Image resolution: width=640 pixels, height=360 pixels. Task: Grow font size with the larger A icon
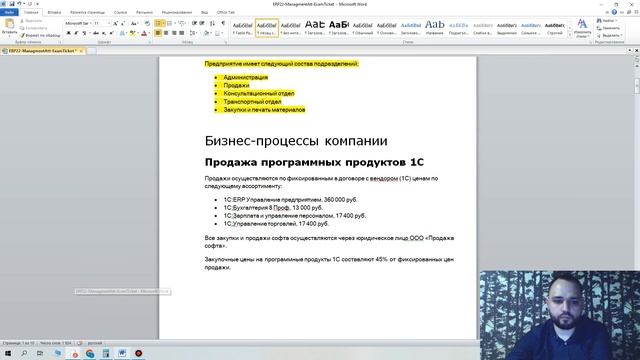click(x=116, y=24)
